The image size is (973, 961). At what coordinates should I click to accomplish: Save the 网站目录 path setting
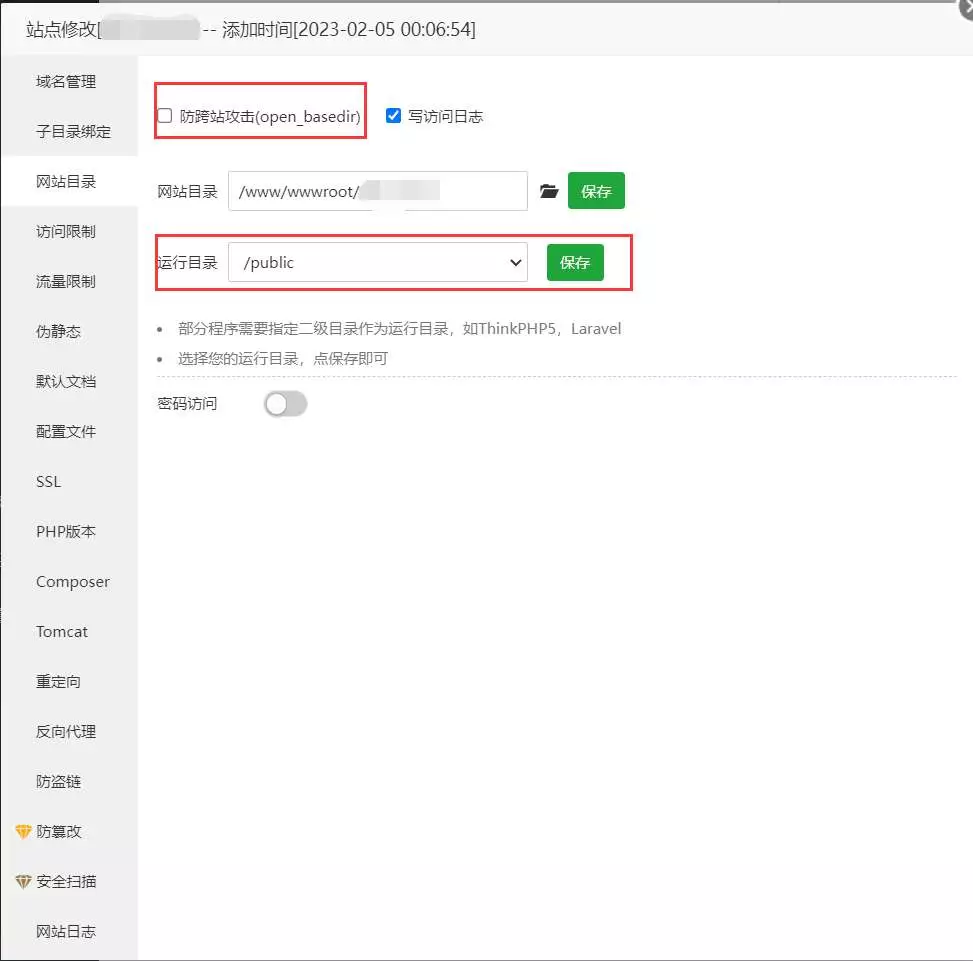click(x=596, y=191)
